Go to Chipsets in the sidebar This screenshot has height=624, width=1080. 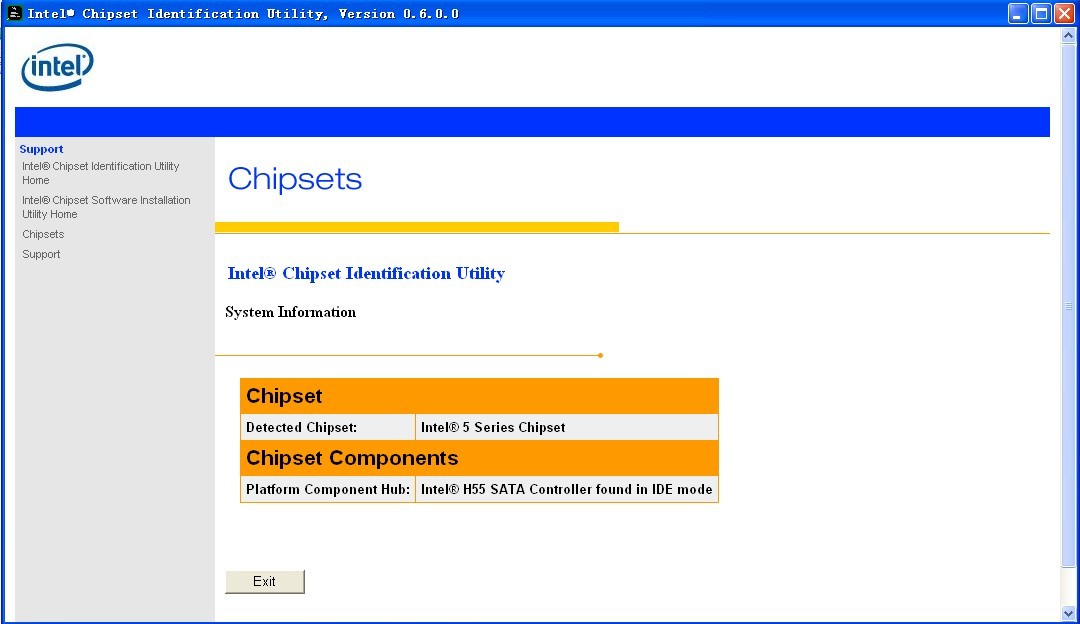pyautogui.click(x=43, y=234)
